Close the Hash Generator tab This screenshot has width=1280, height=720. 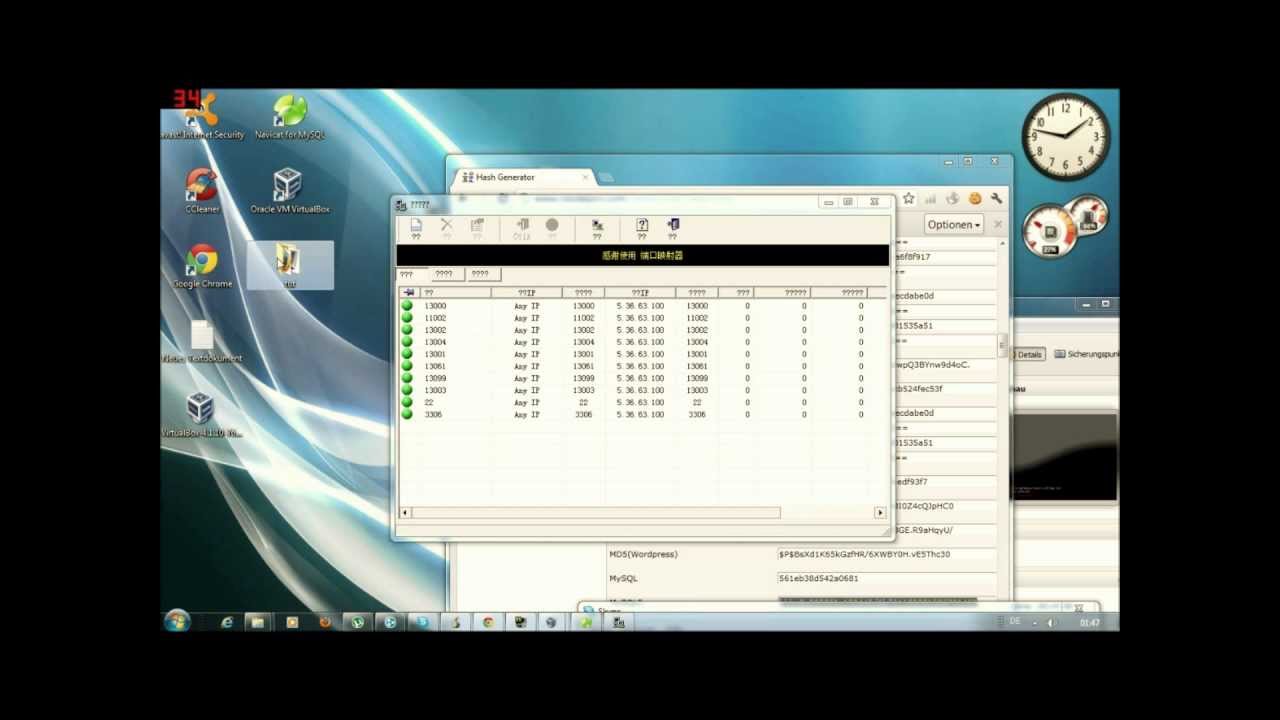click(586, 177)
